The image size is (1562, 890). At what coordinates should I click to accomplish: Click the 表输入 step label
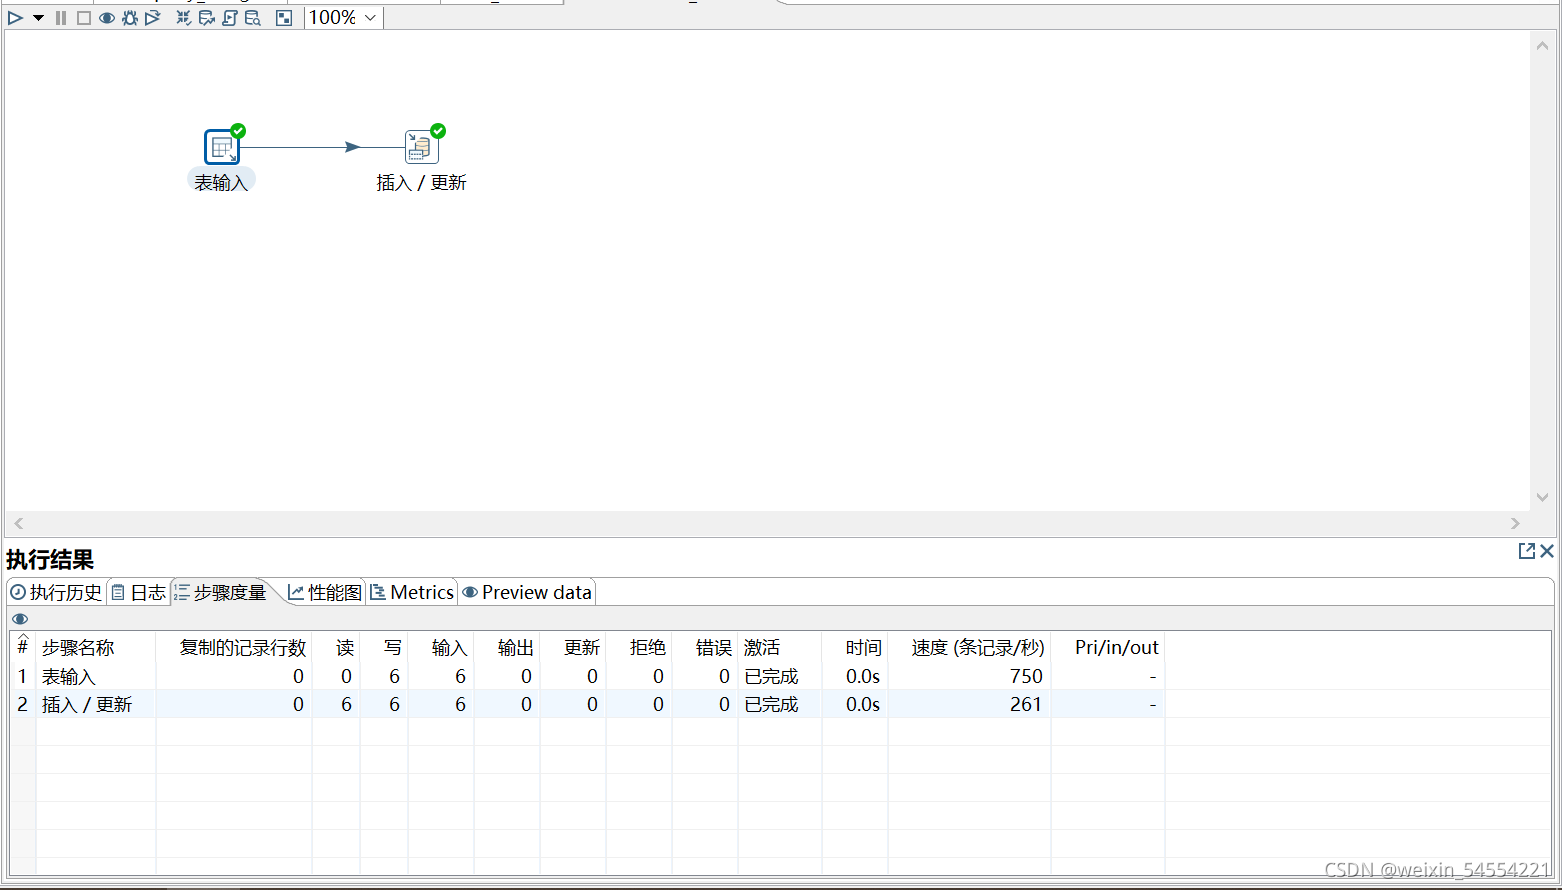pos(221,182)
